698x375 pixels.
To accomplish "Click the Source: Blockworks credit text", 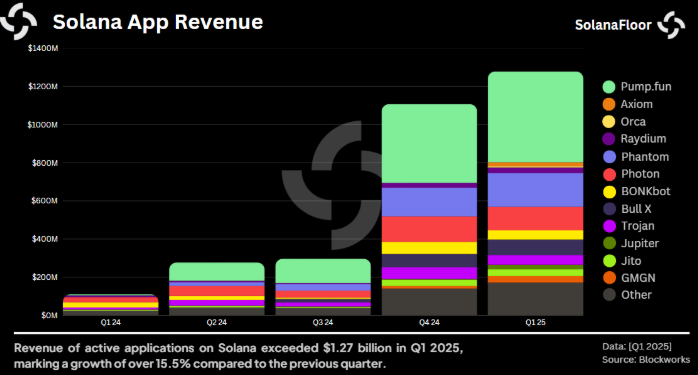I will (x=646, y=359).
